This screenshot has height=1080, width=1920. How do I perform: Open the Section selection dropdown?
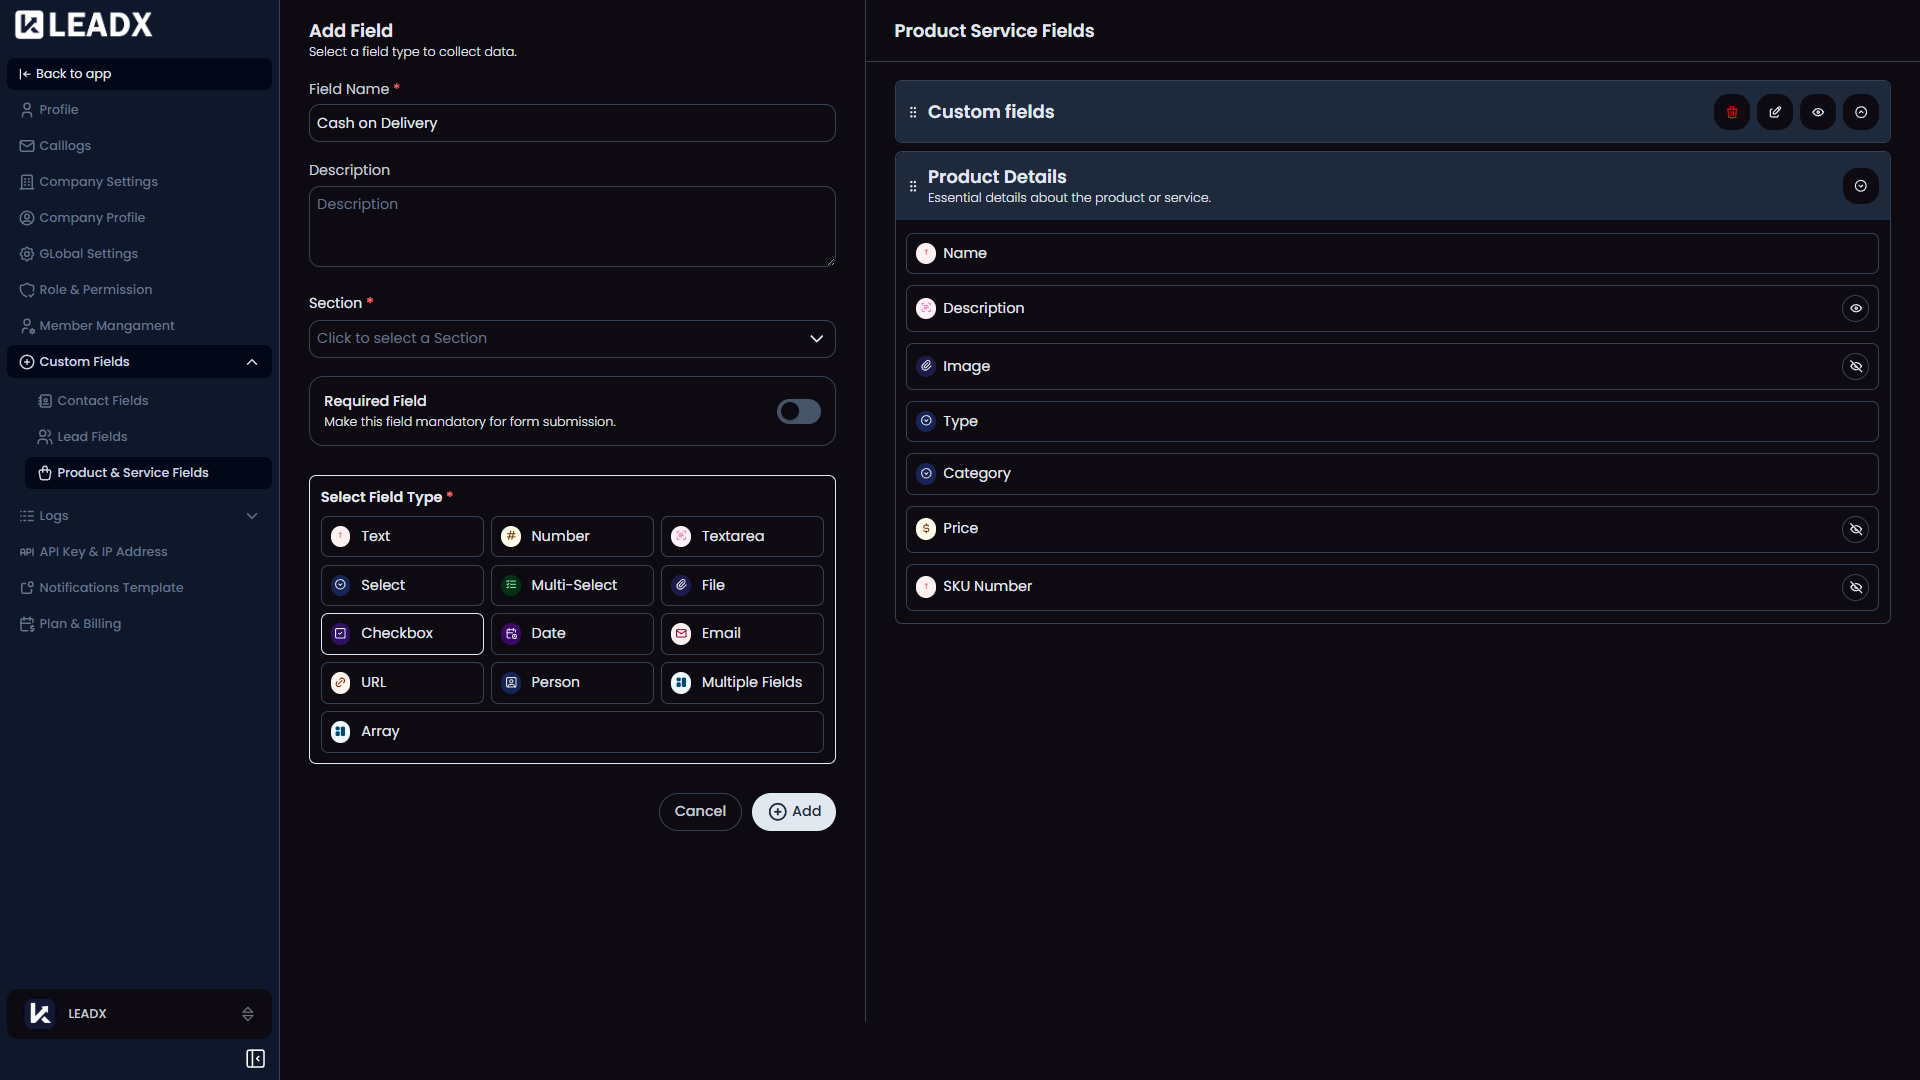click(x=571, y=338)
